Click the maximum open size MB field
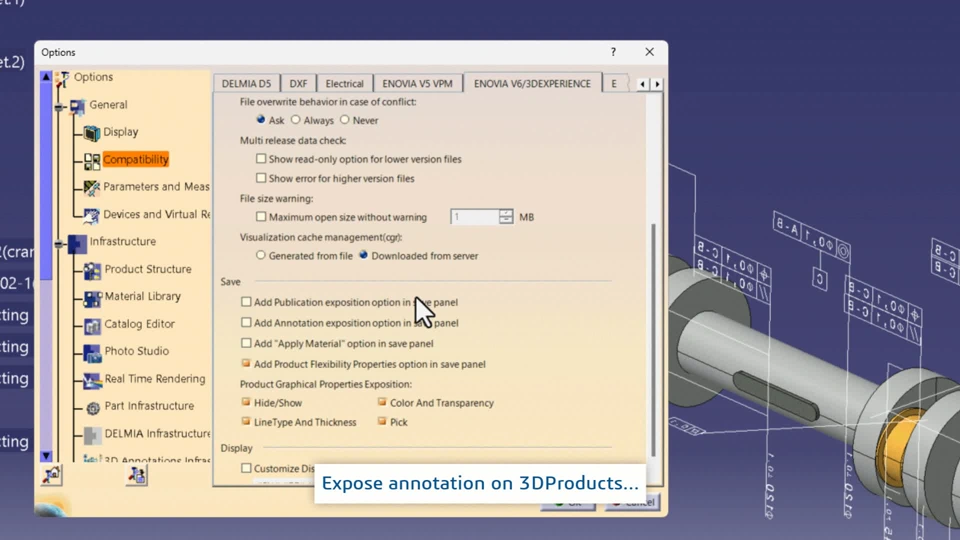Screen dimensions: 960x540 click(475, 217)
